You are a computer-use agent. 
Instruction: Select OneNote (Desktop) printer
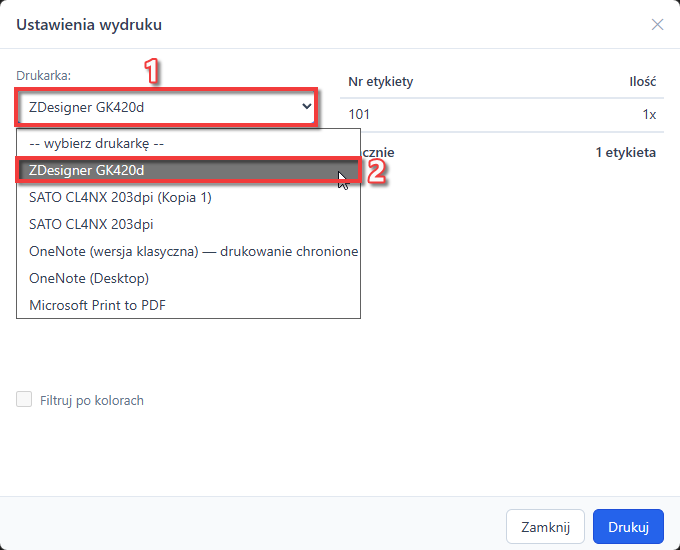(x=188, y=278)
